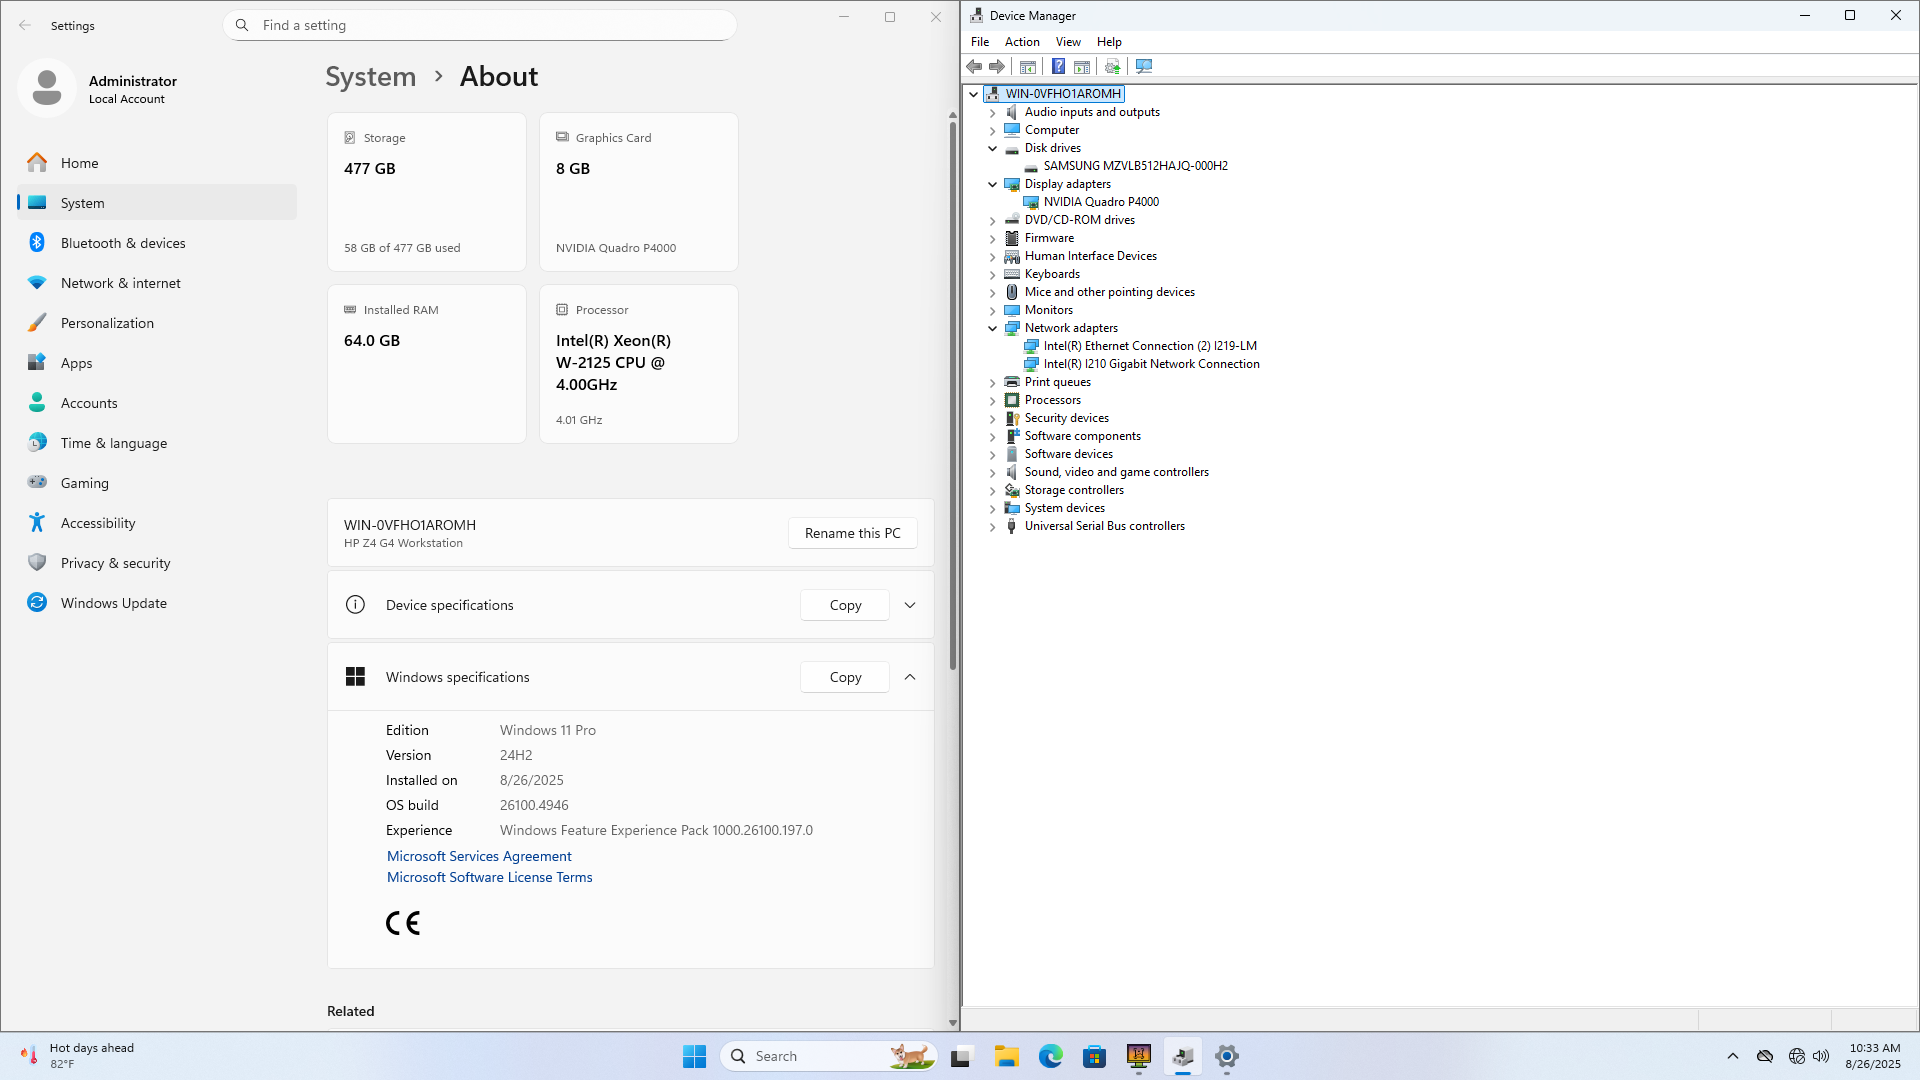1920x1080 pixels.
Task: Collapse the Network adapters node
Action: pos(993,328)
